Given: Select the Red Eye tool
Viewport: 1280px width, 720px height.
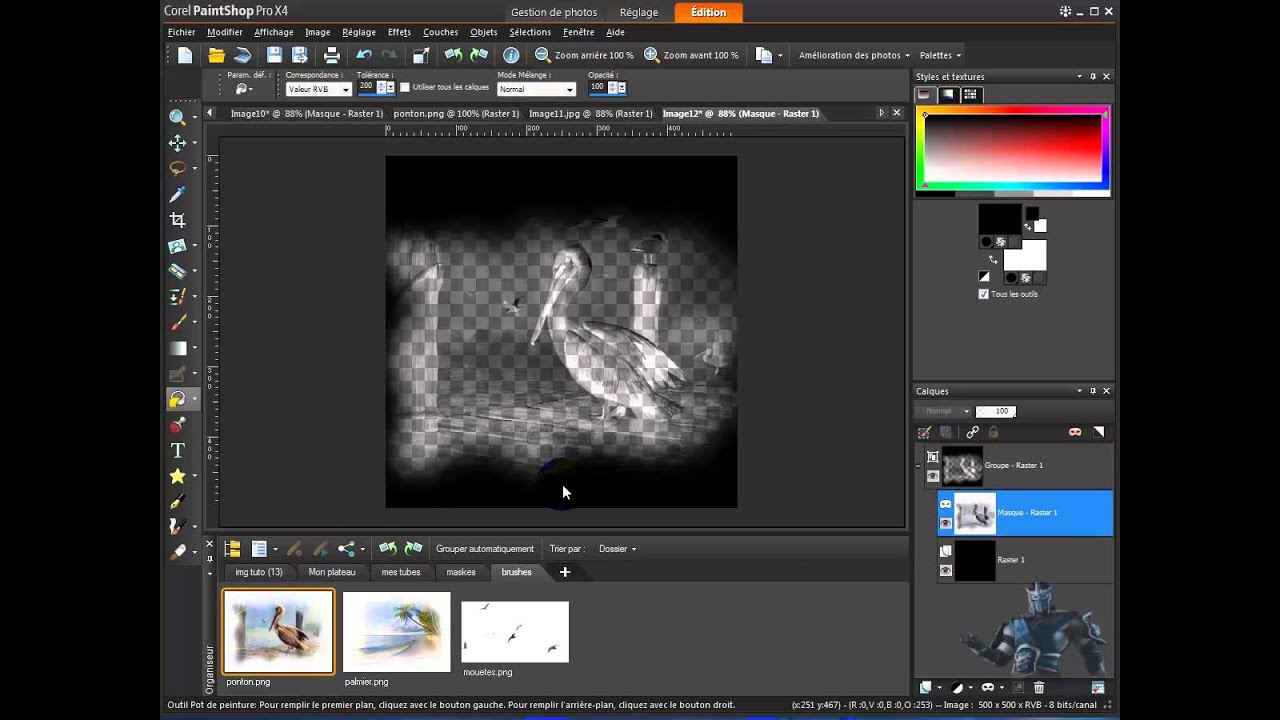Looking at the screenshot, I should tap(177, 425).
